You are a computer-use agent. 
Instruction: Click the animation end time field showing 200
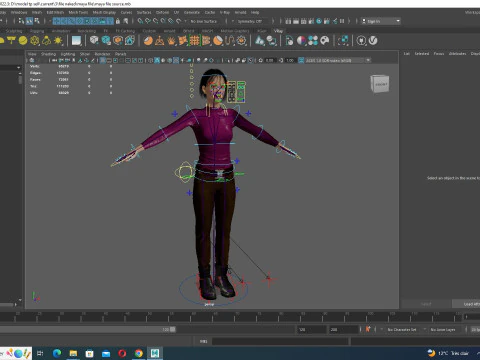tap(344, 329)
